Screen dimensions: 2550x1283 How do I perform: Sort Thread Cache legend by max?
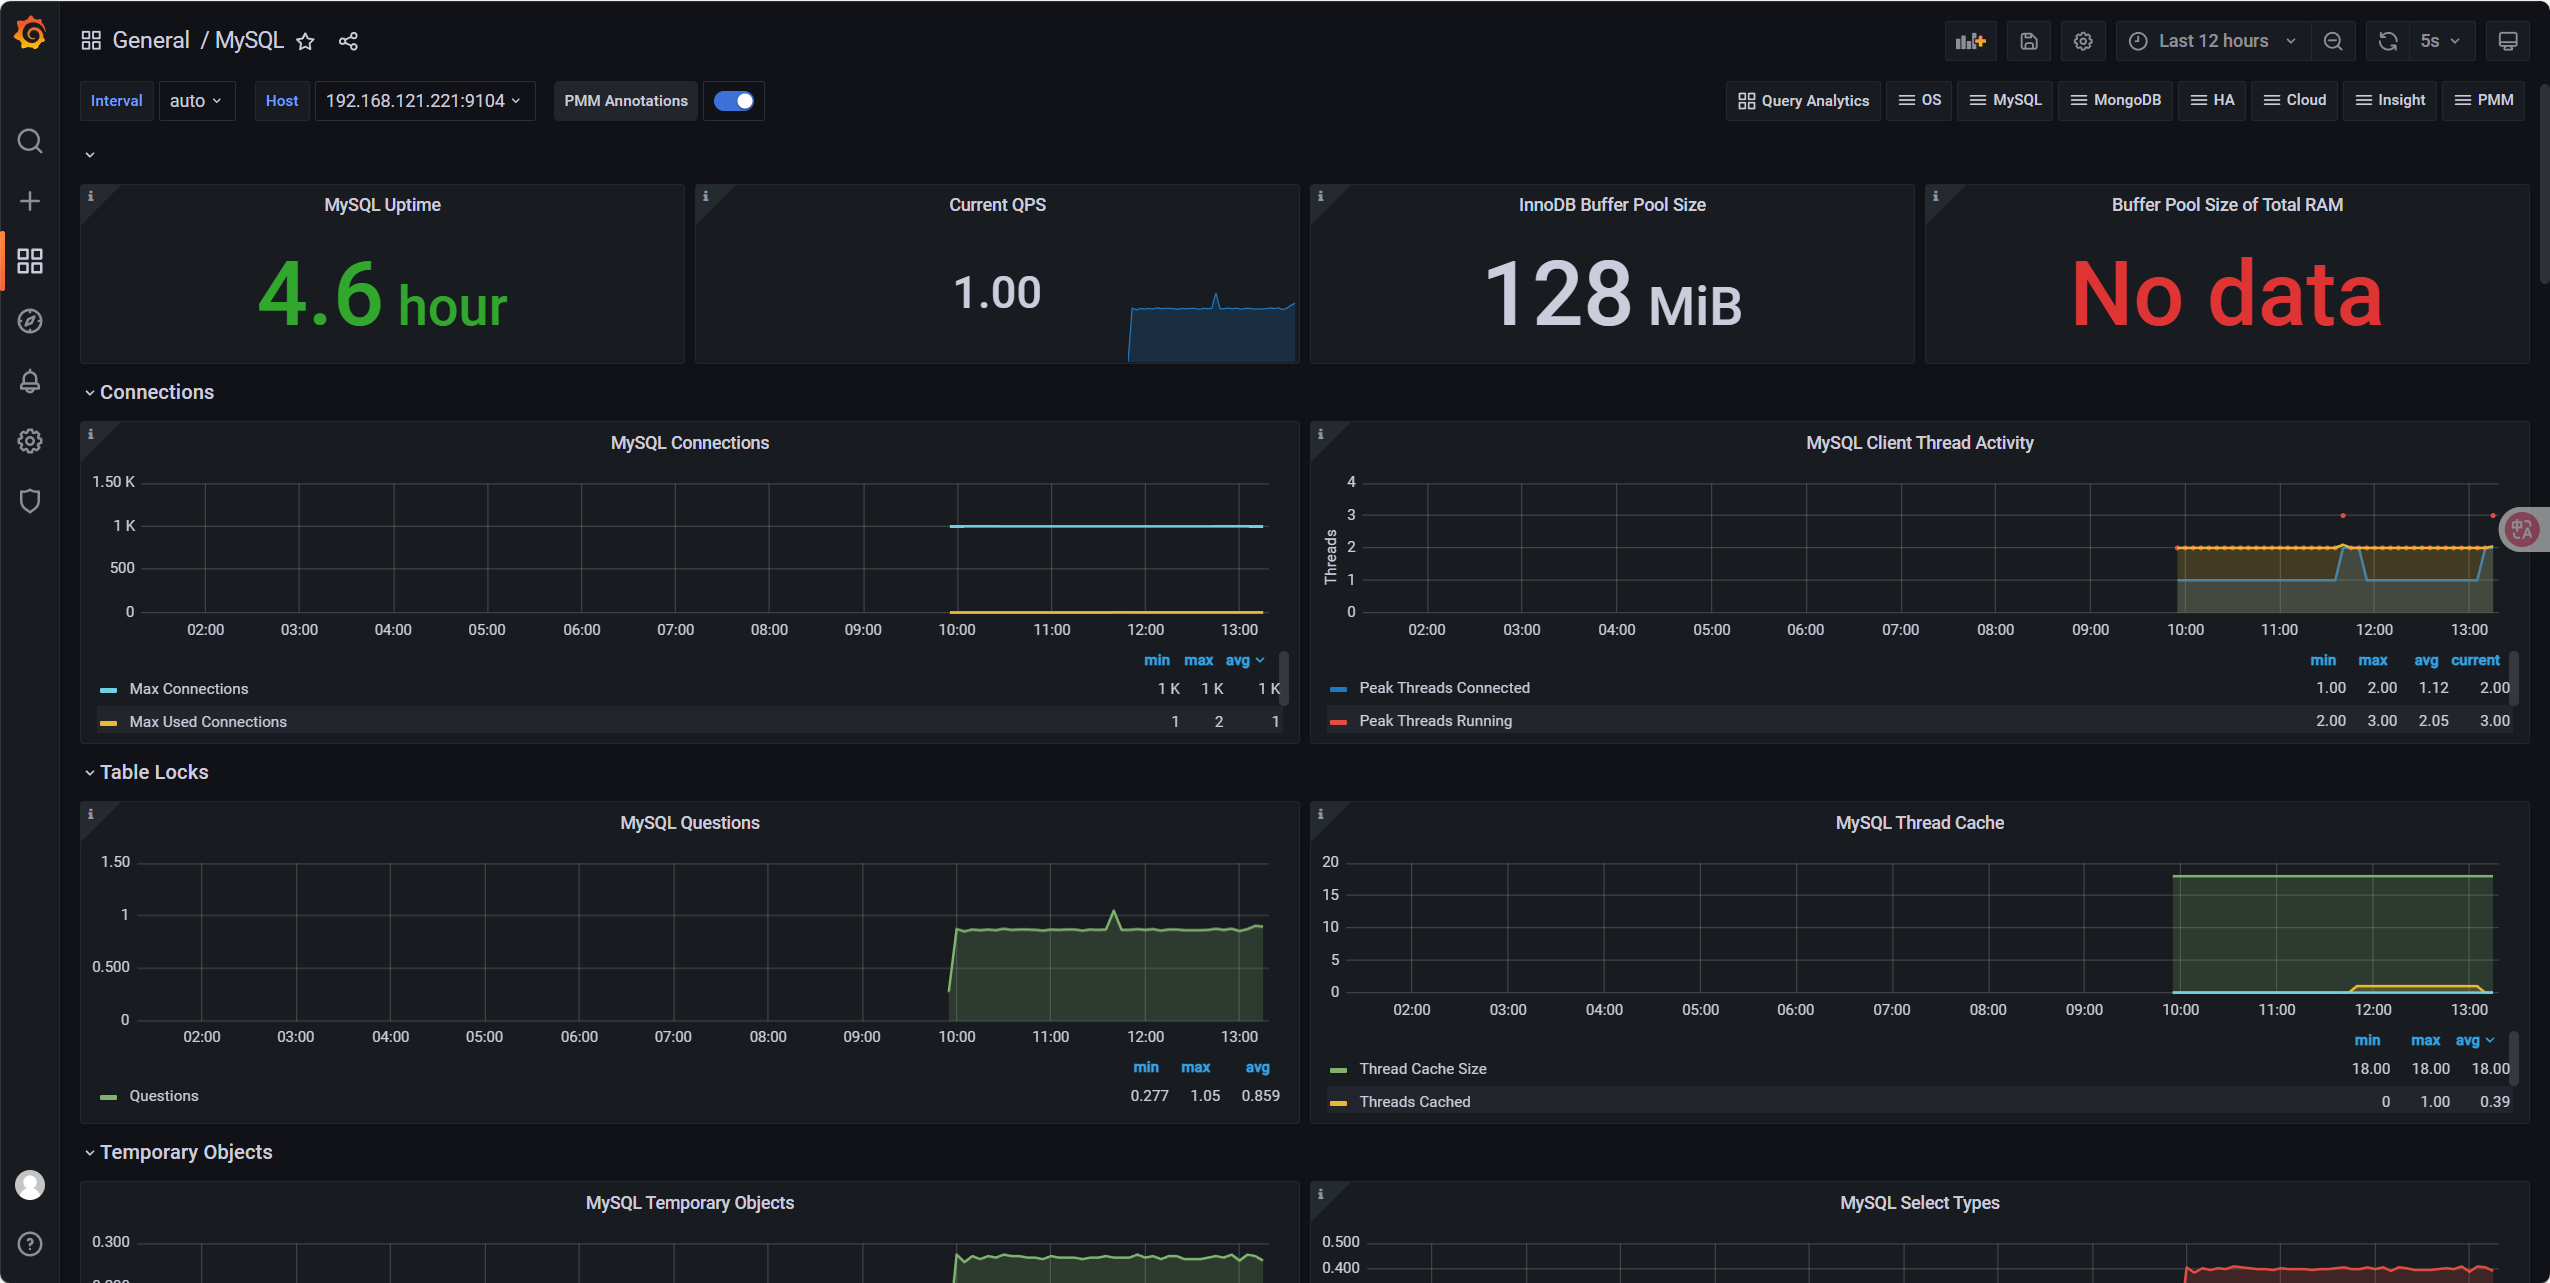point(2425,1041)
